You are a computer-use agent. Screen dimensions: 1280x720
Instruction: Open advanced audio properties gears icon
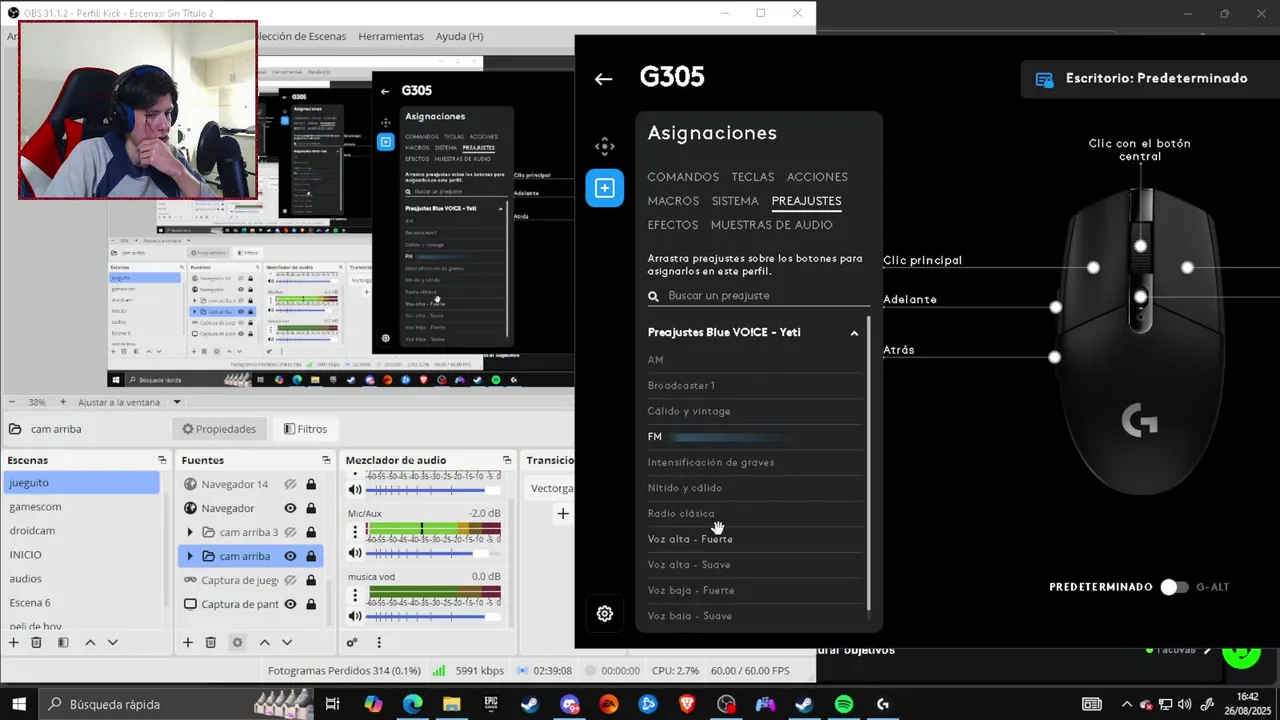[x=352, y=642]
